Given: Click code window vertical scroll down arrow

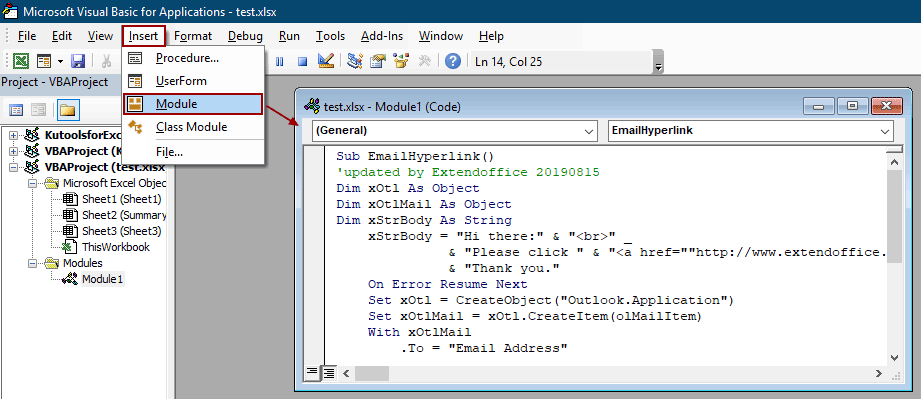Looking at the screenshot, I should pos(894,358).
